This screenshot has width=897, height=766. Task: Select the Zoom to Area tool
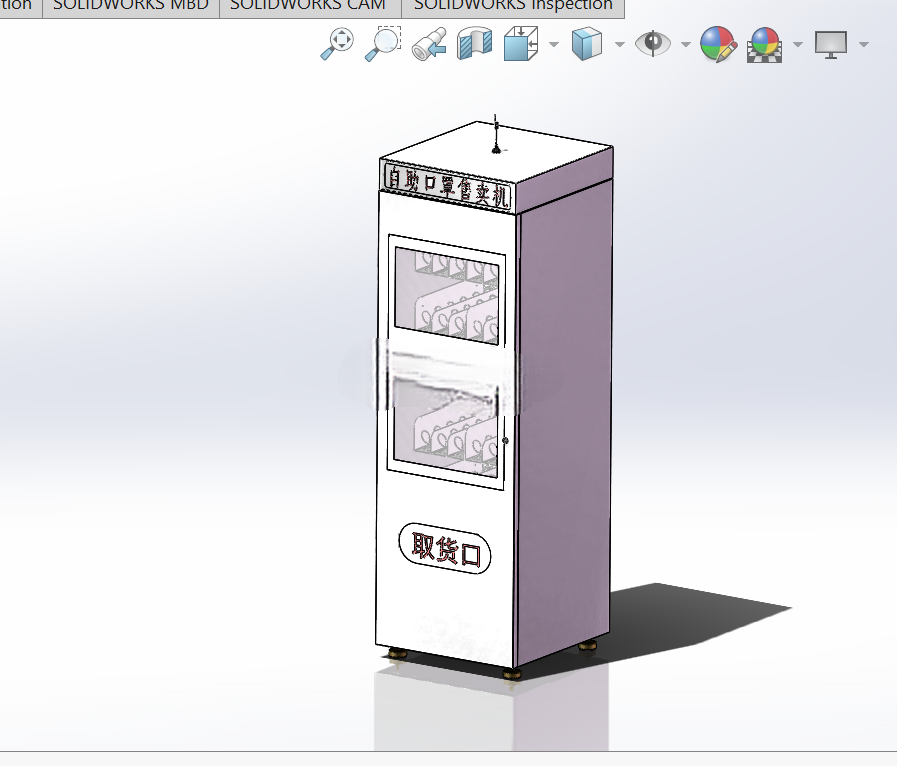[383, 43]
